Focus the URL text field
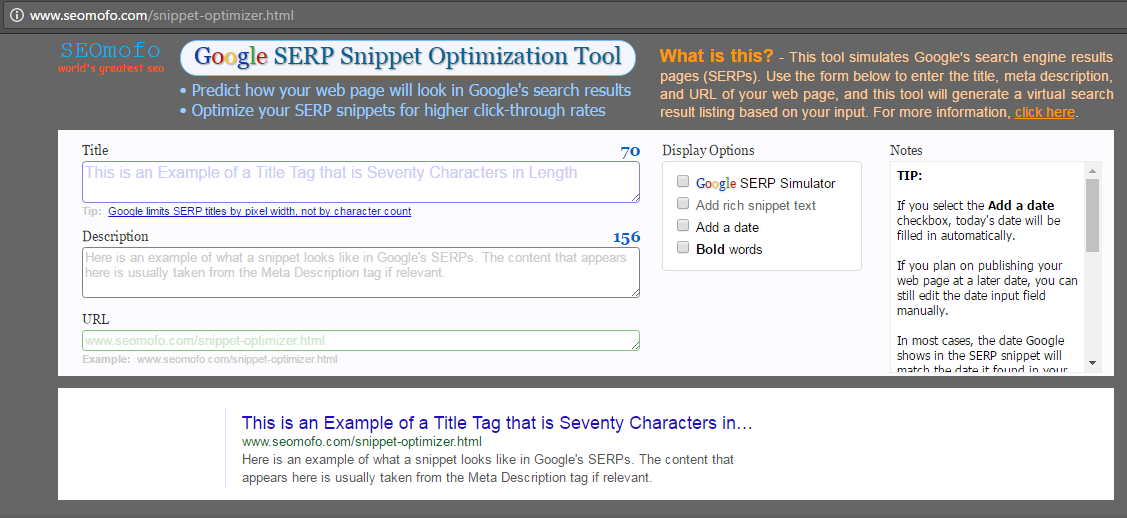 [361, 341]
